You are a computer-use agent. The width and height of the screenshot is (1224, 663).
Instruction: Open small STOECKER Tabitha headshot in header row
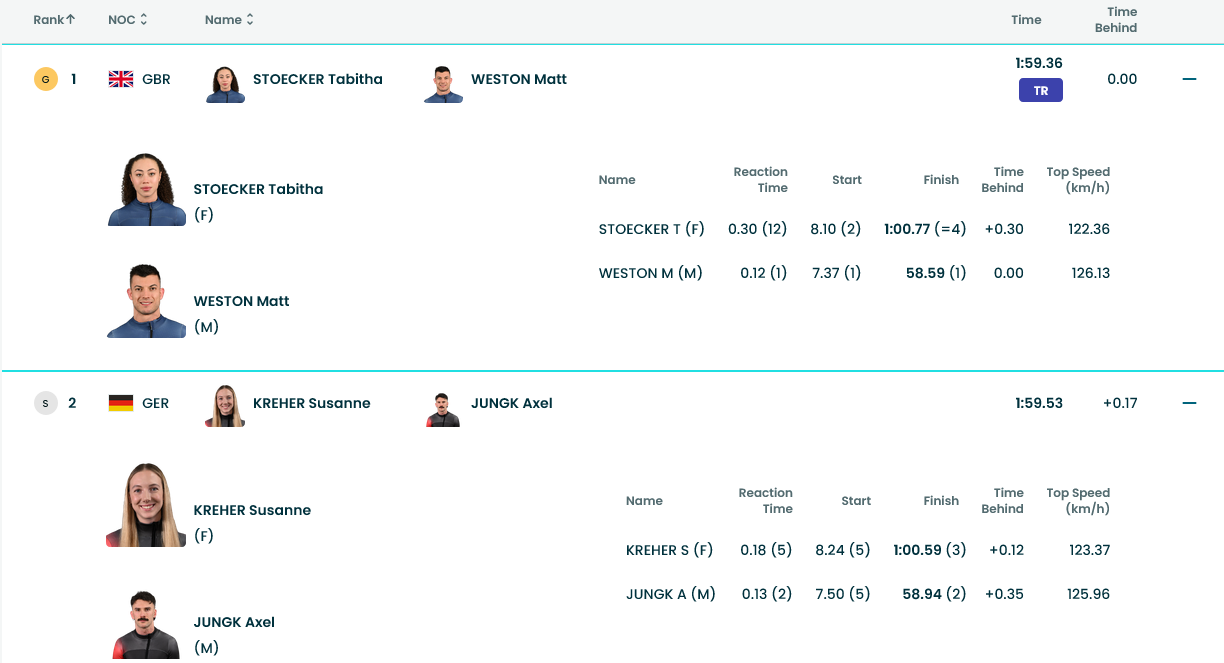coord(226,84)
